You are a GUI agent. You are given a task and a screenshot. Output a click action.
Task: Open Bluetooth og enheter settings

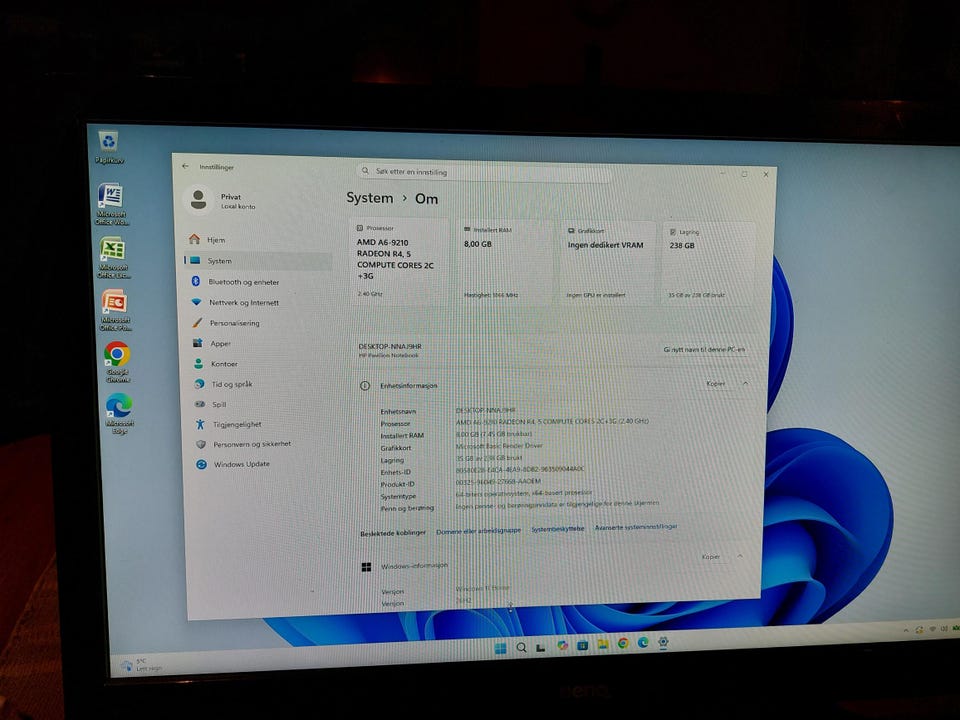(260, 282)
